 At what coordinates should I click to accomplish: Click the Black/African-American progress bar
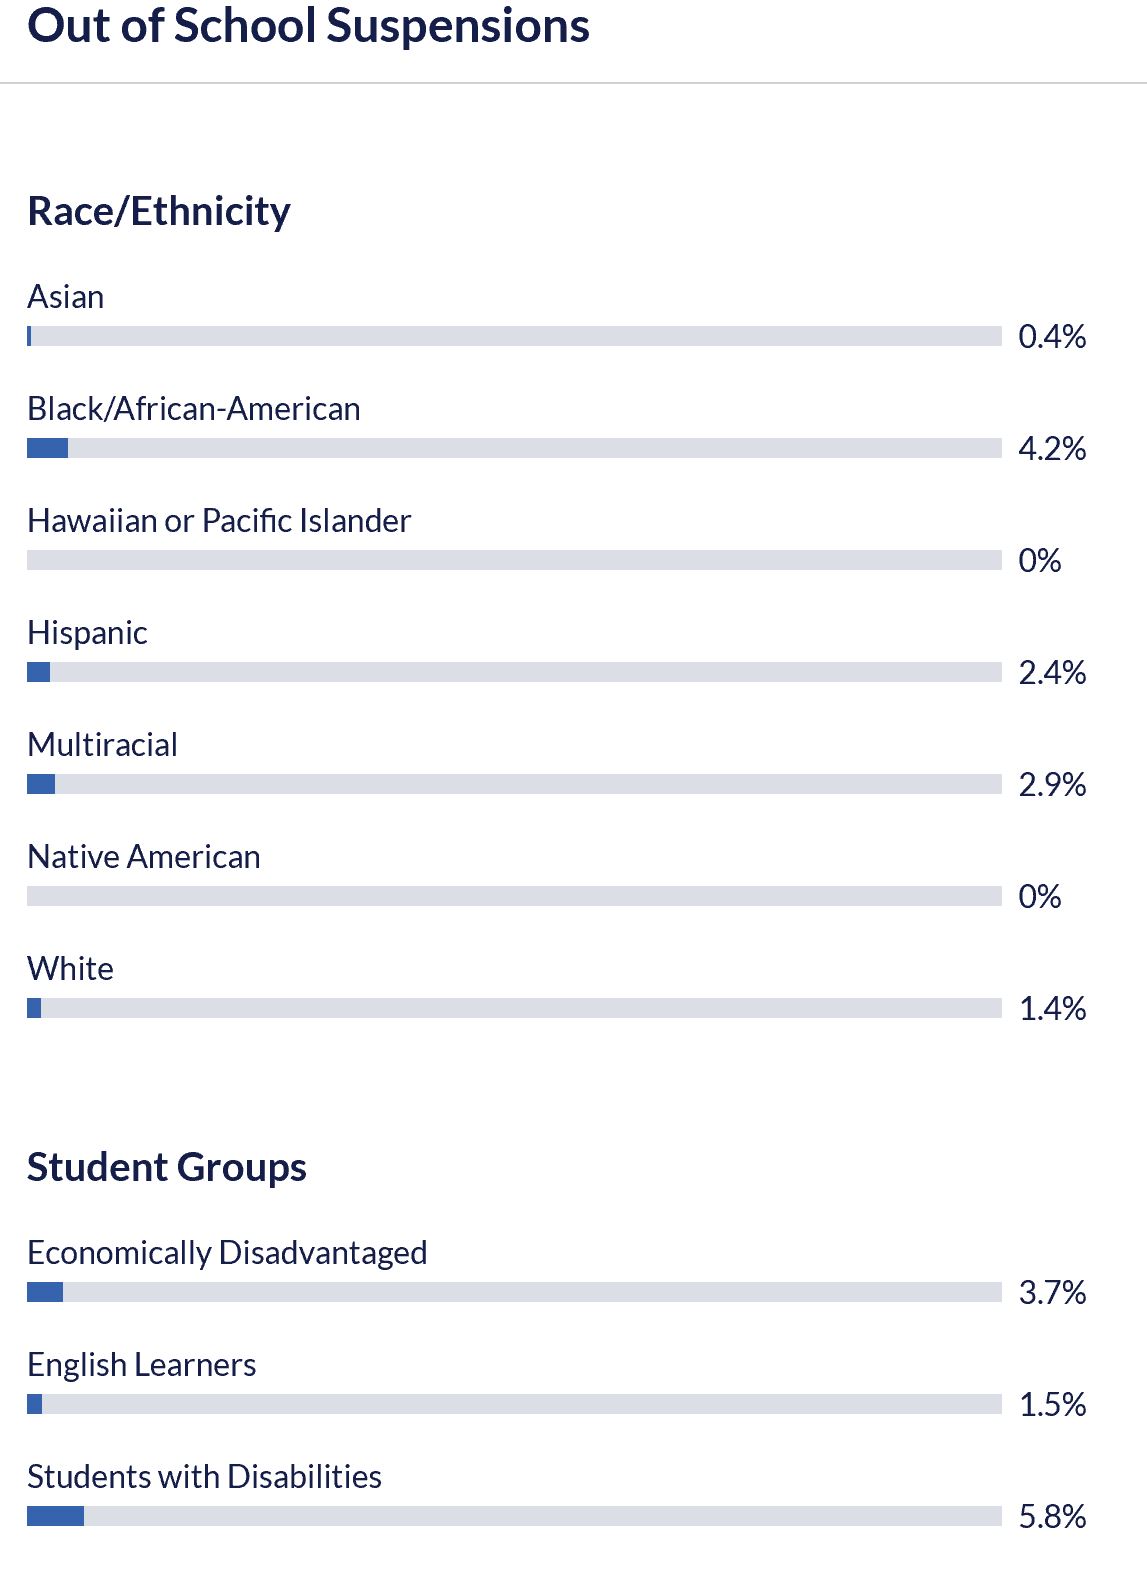coord(514,448)
